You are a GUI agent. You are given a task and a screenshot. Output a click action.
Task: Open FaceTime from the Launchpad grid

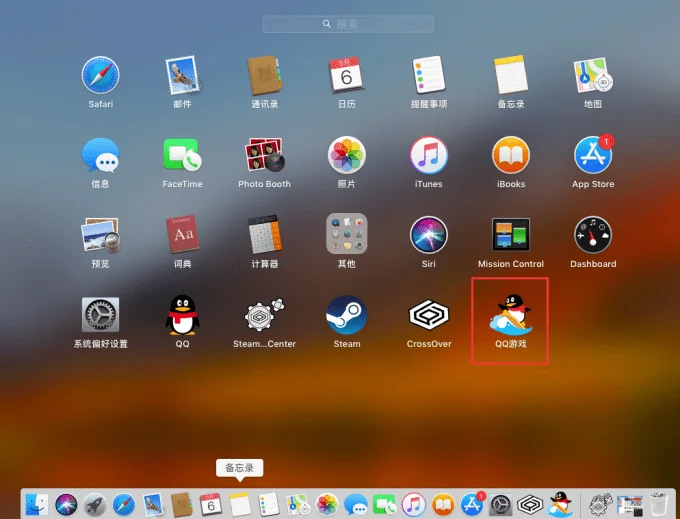tap(182, 155)
